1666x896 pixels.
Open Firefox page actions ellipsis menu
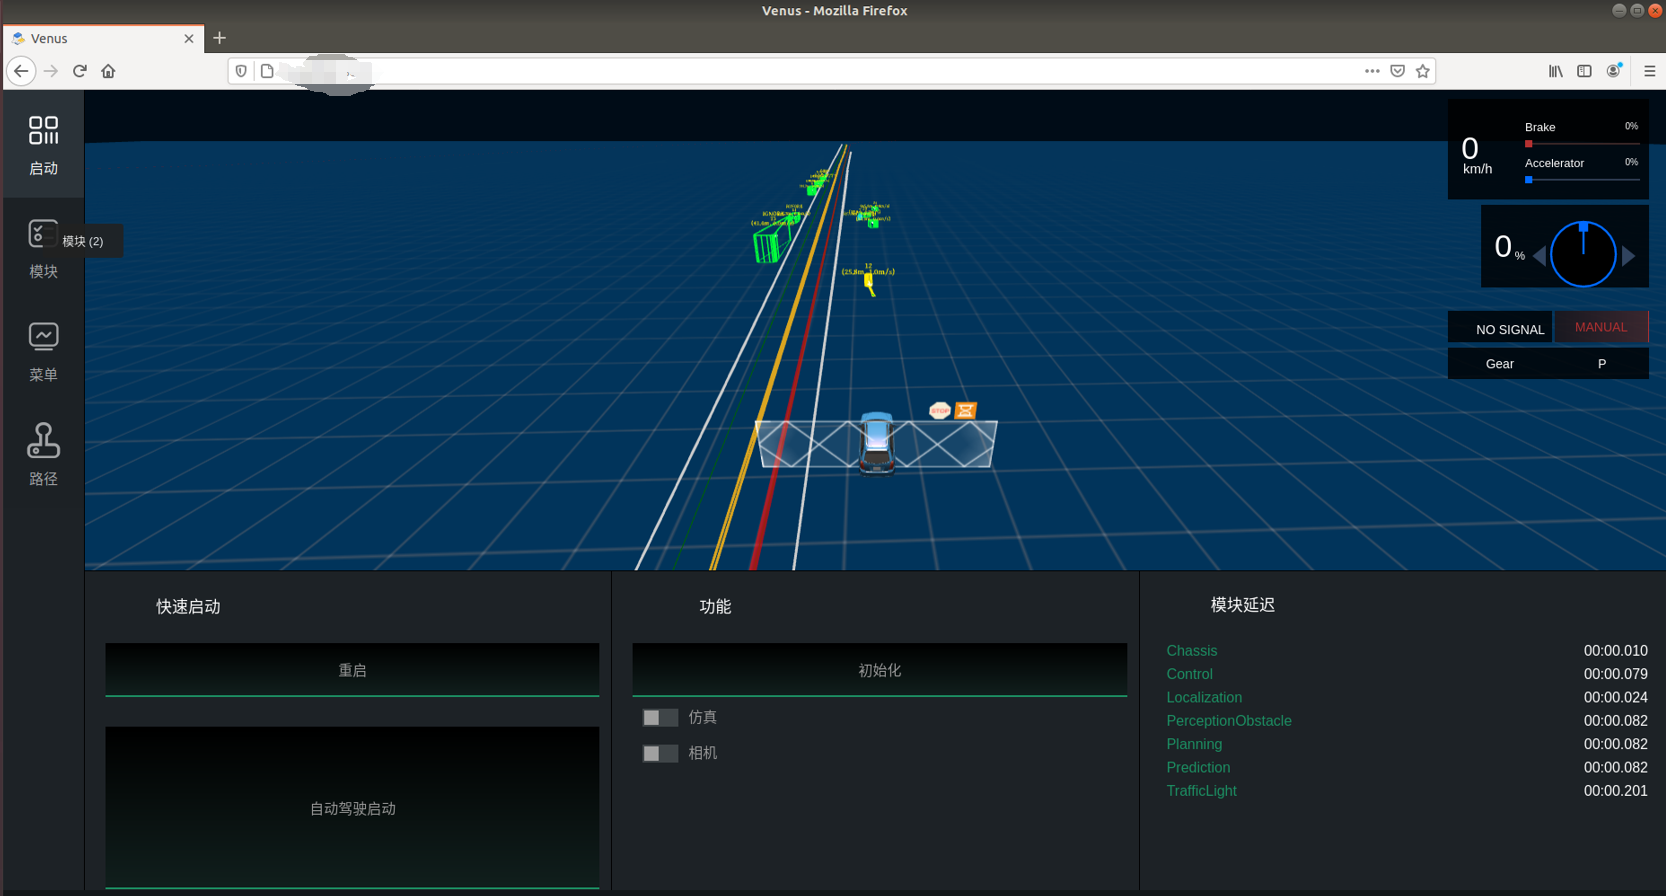point(1372,71)
